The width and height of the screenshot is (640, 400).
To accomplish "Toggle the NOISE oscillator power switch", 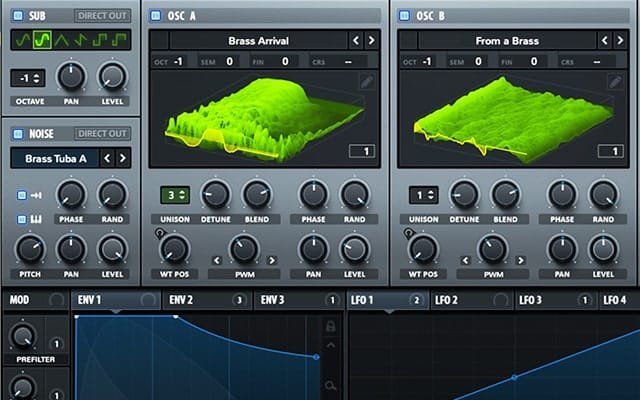I will coord(18,133).
